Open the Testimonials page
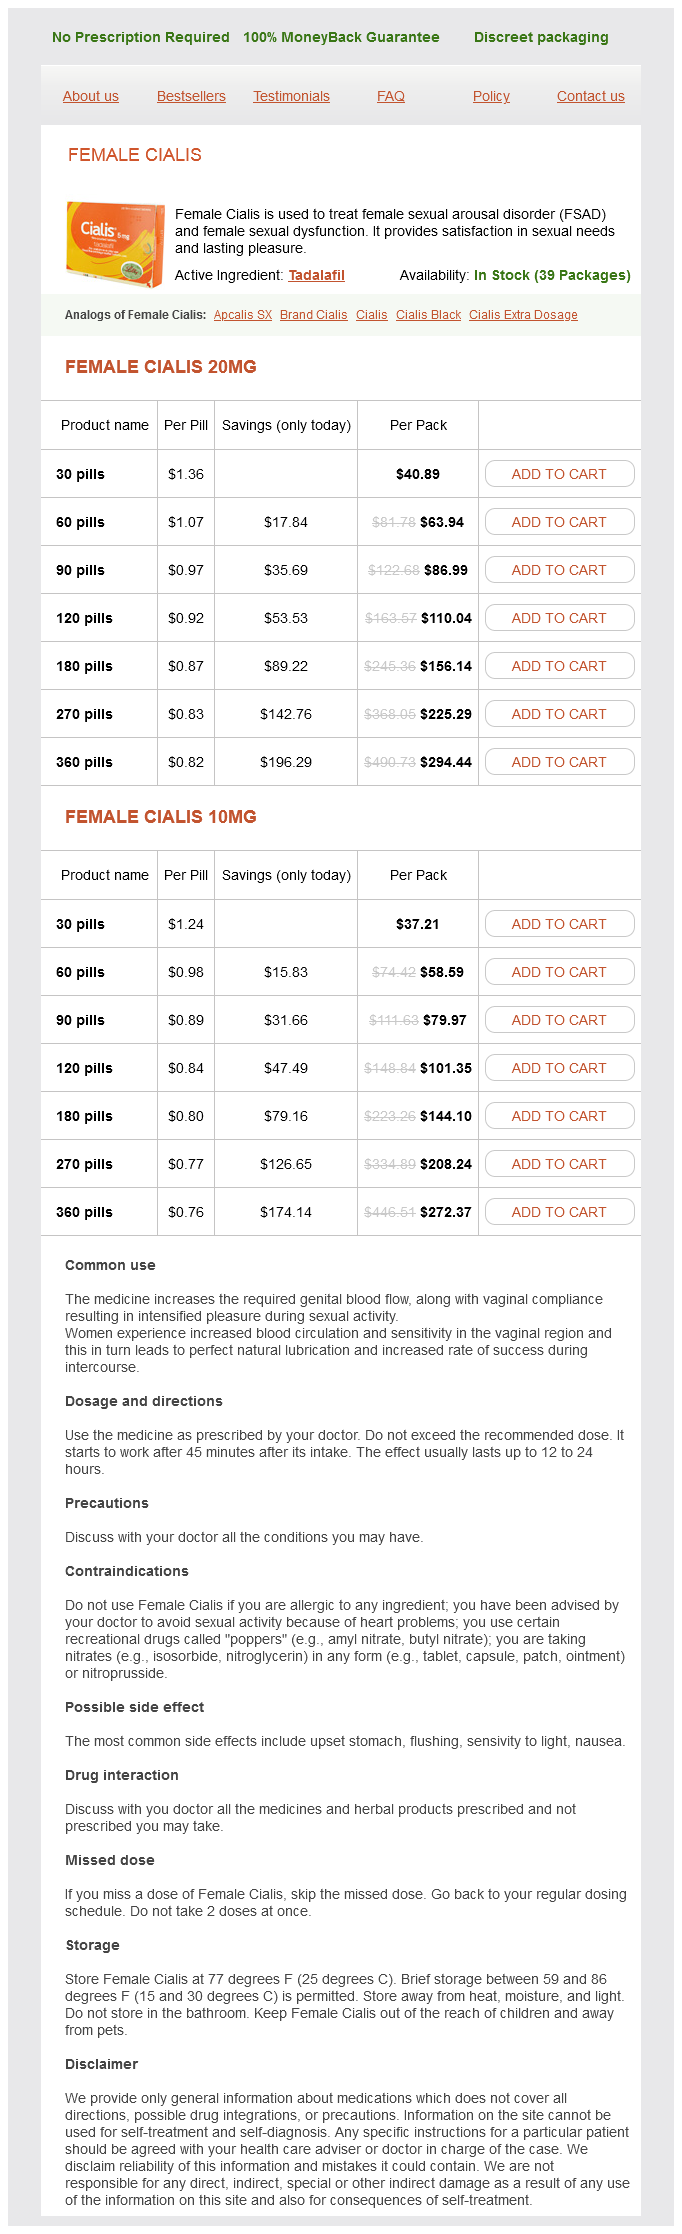 pyautogui.click(x=291, y=96)
